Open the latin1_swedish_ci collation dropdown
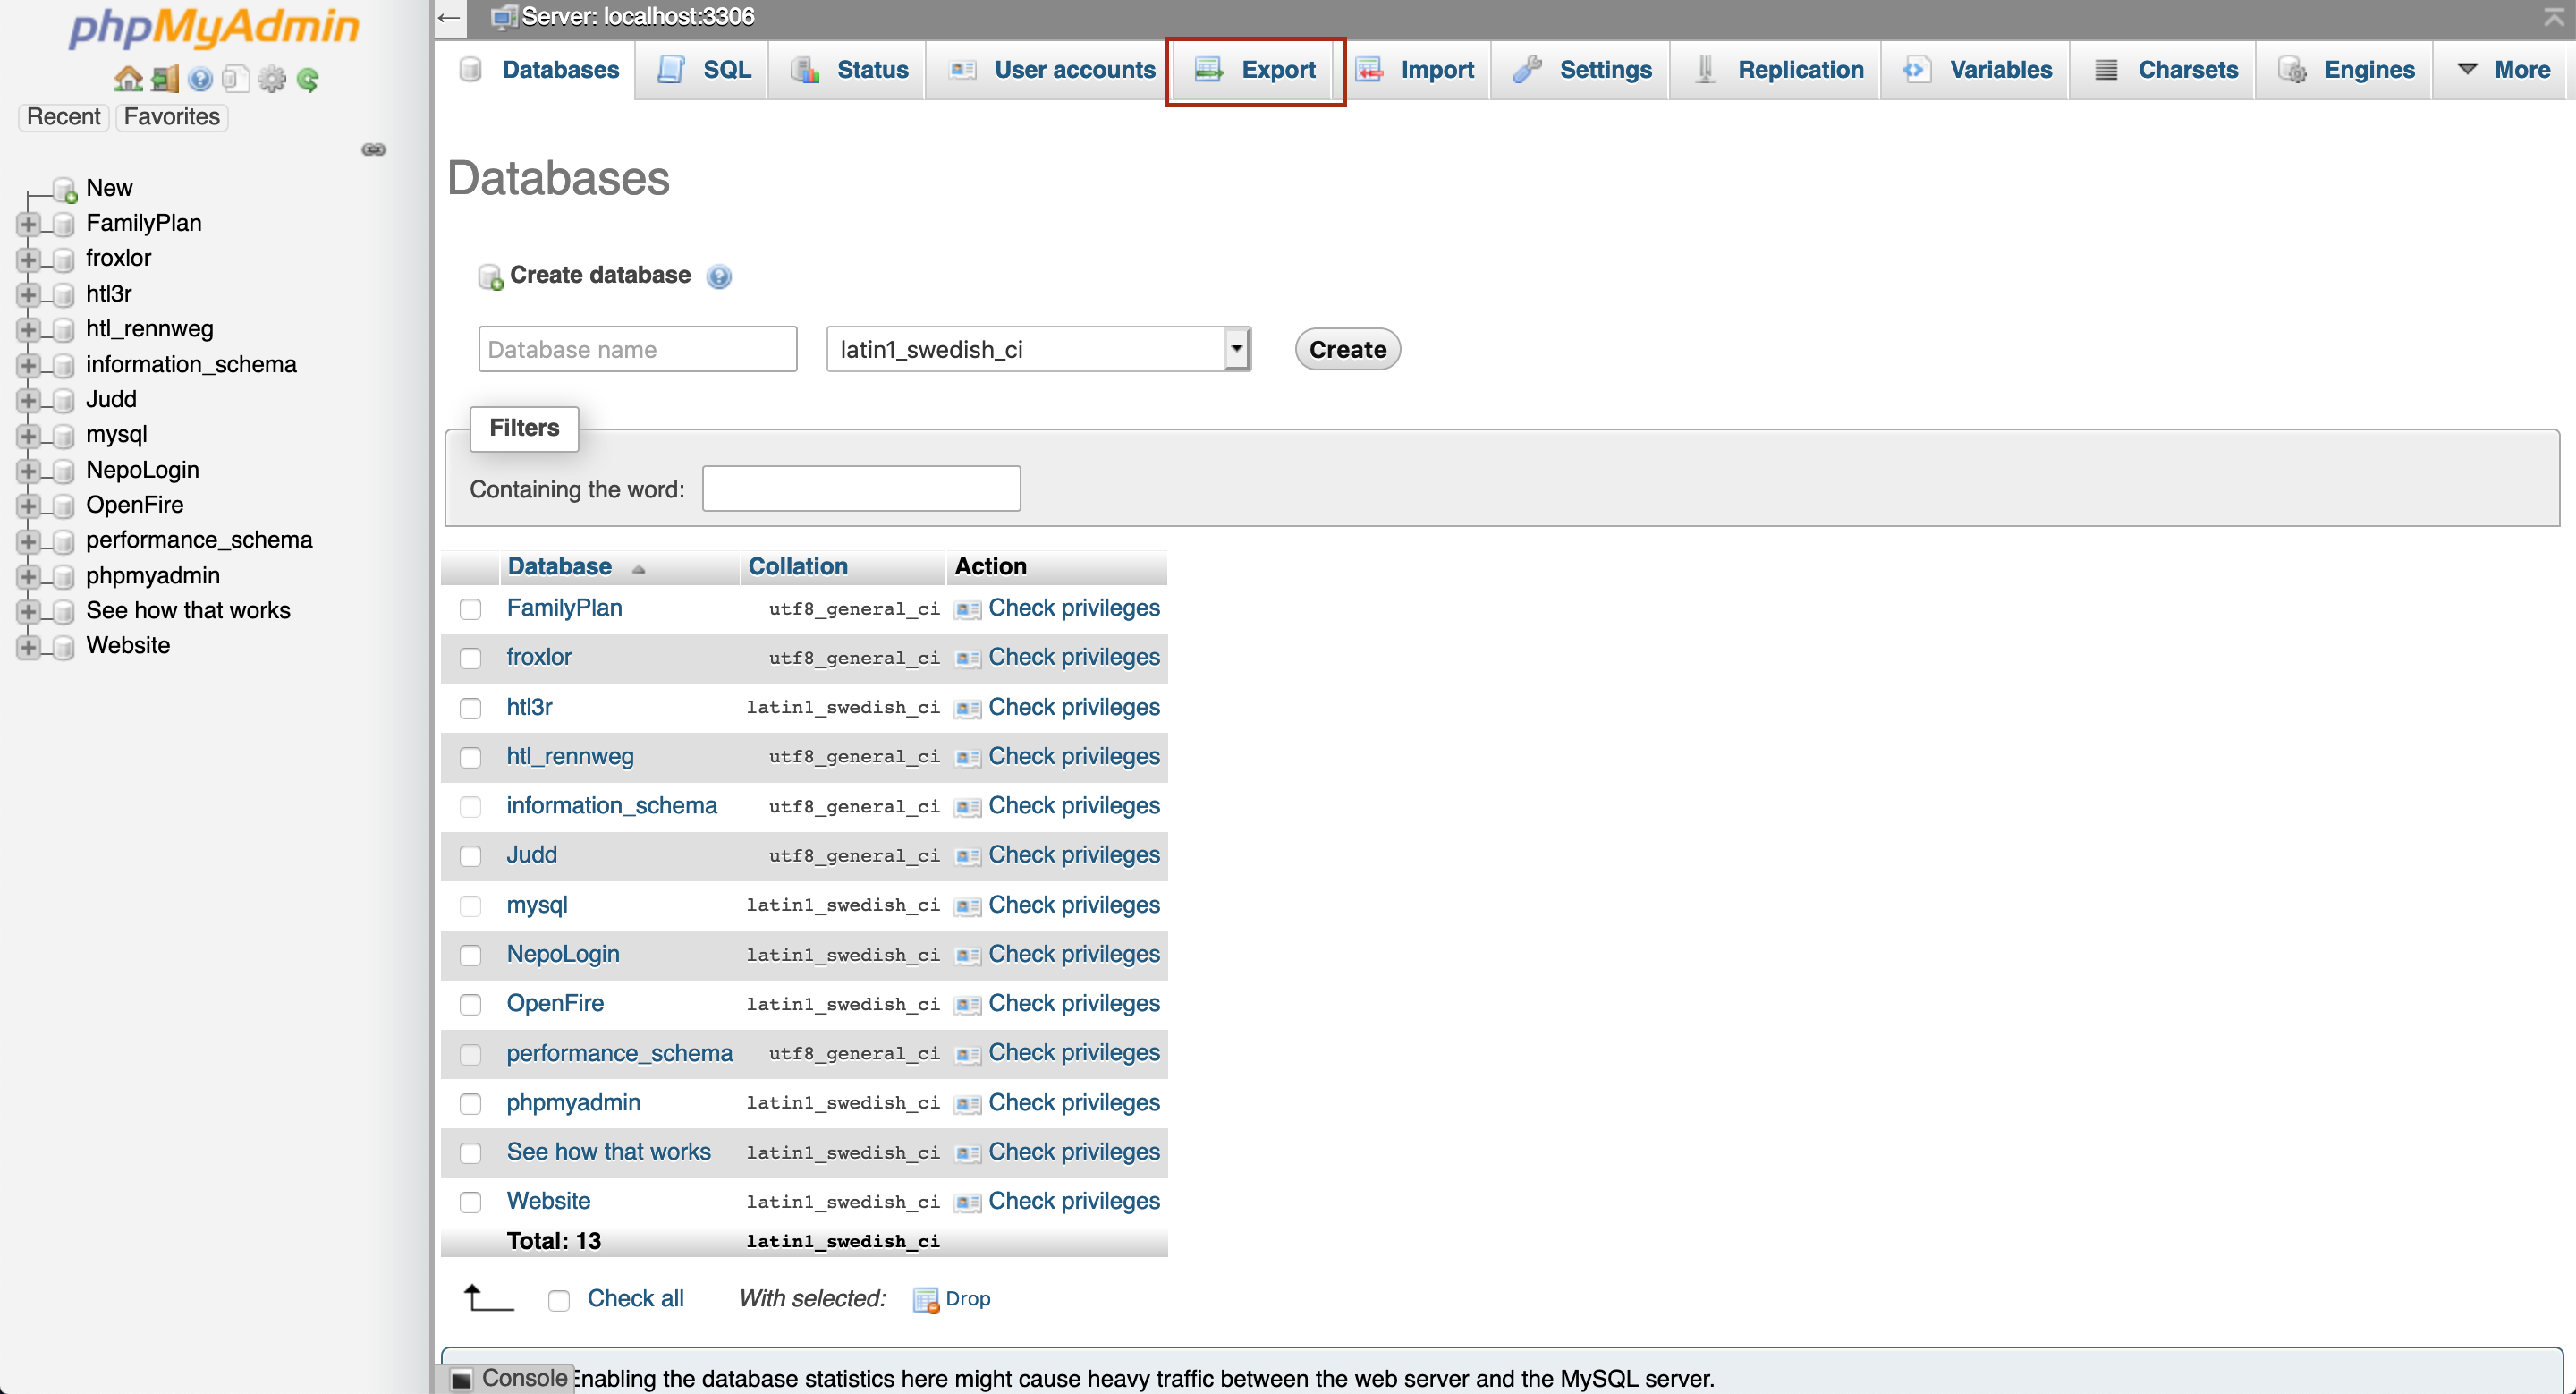 pos(1038,349)
